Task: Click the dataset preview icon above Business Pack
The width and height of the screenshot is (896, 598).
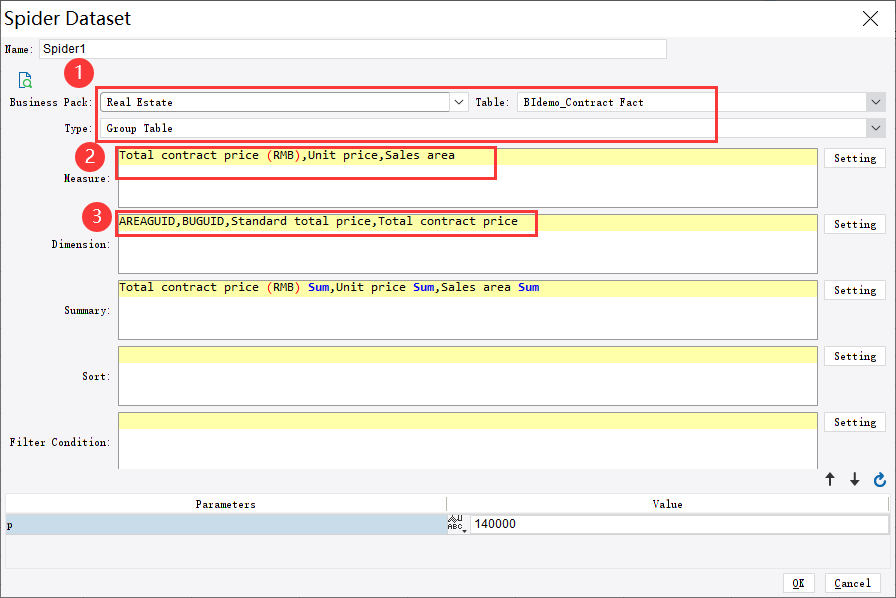Action: (23, 81)
